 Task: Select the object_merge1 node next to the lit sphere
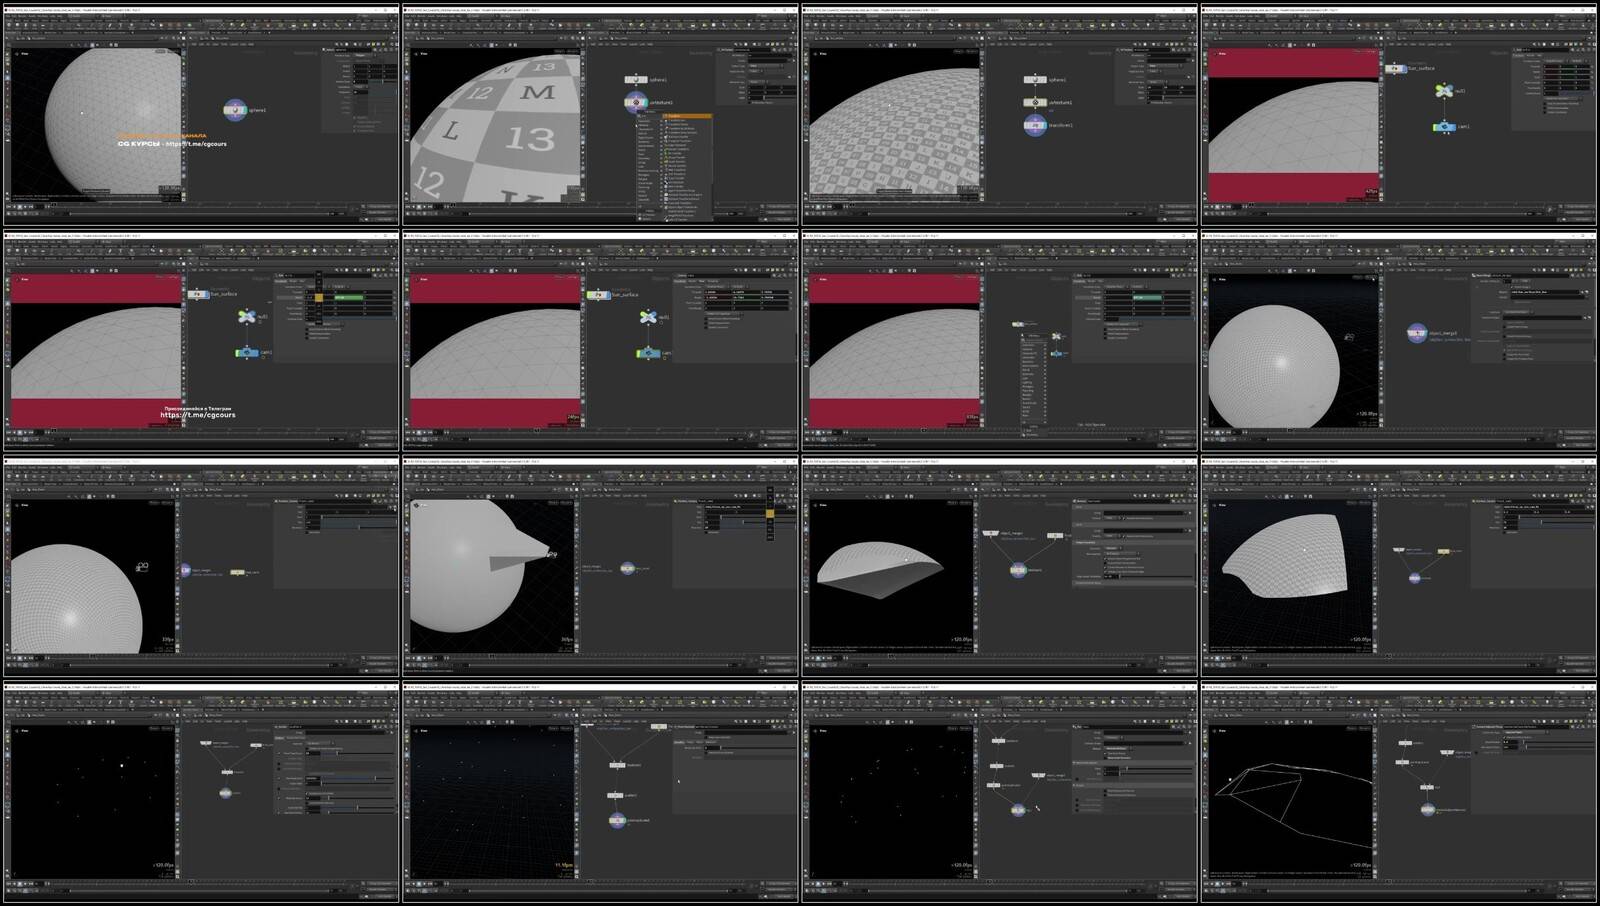[x=1416, y=333]
